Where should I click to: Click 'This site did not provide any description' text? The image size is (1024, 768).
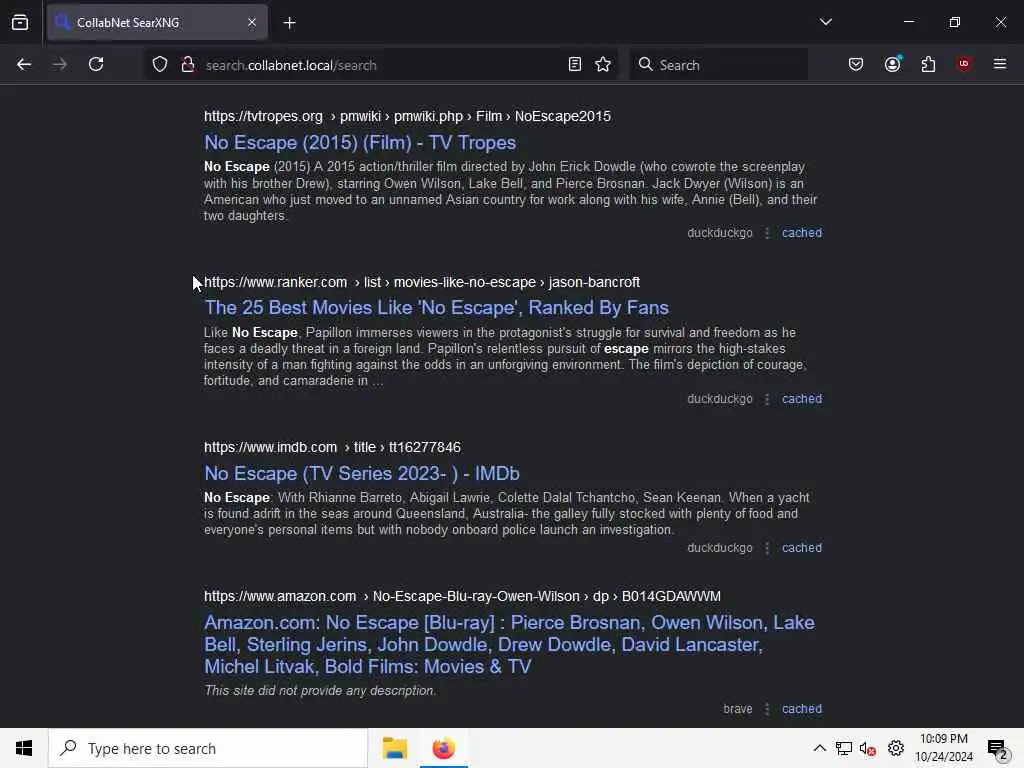point(320,690)
